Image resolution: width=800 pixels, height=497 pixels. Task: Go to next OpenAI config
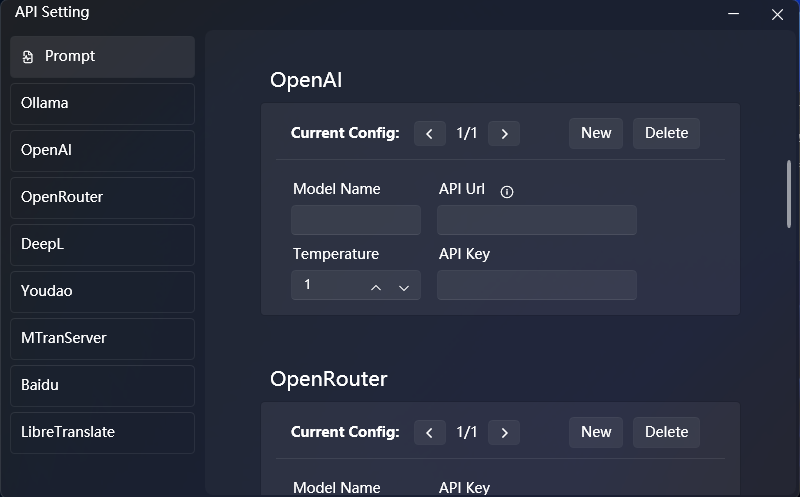coord(504,134)
